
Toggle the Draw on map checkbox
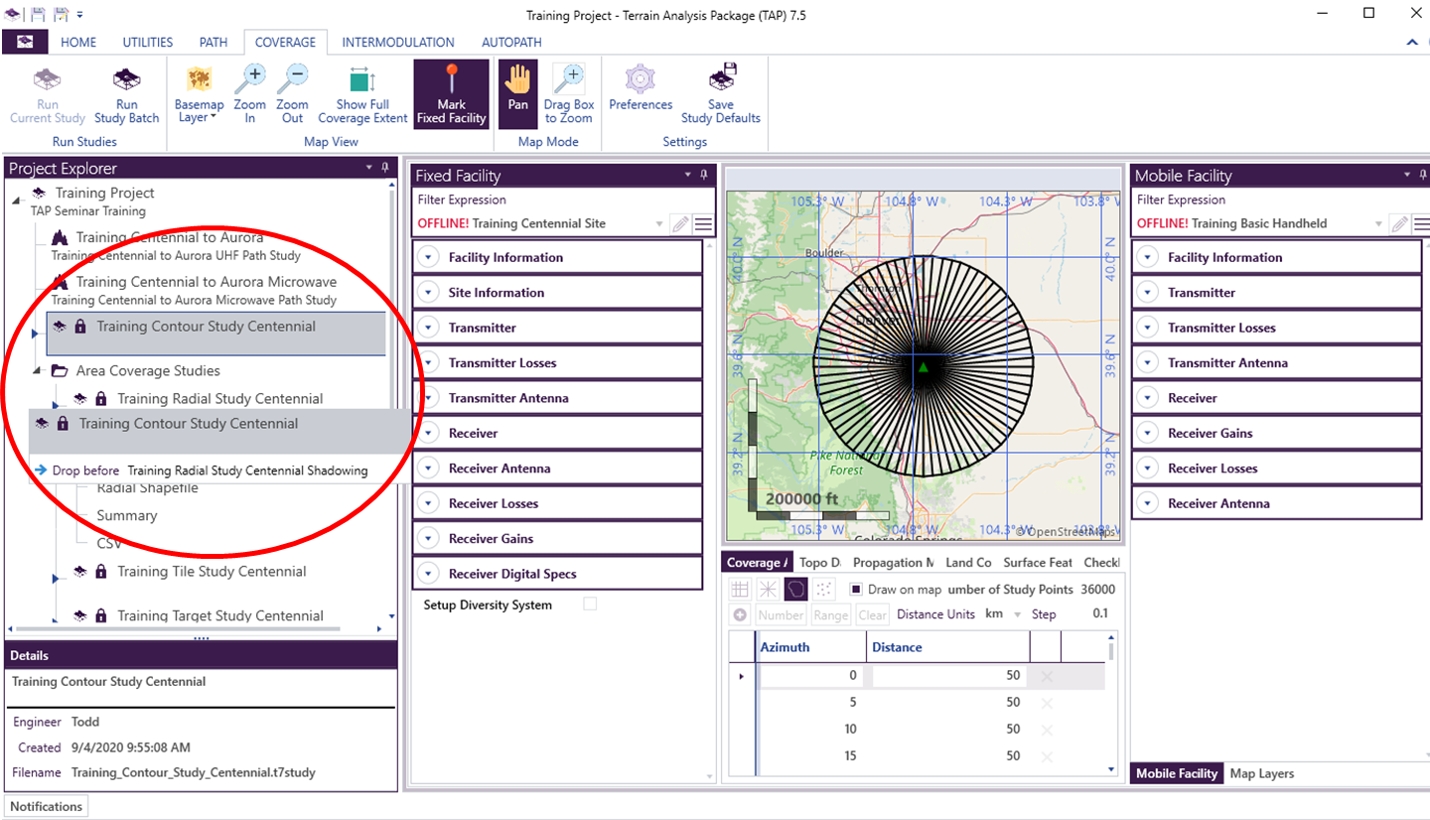pos(856,589)
